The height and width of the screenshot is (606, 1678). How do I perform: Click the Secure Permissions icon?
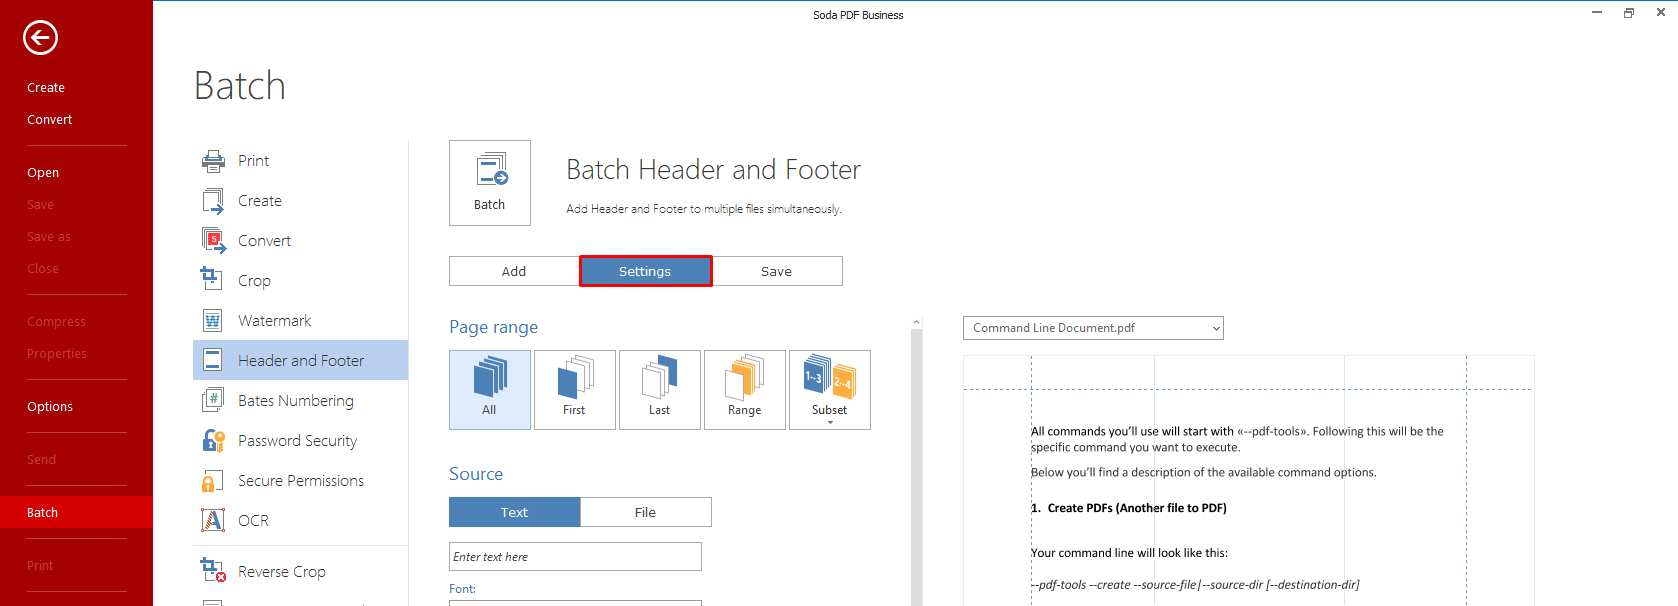point(212,481)
